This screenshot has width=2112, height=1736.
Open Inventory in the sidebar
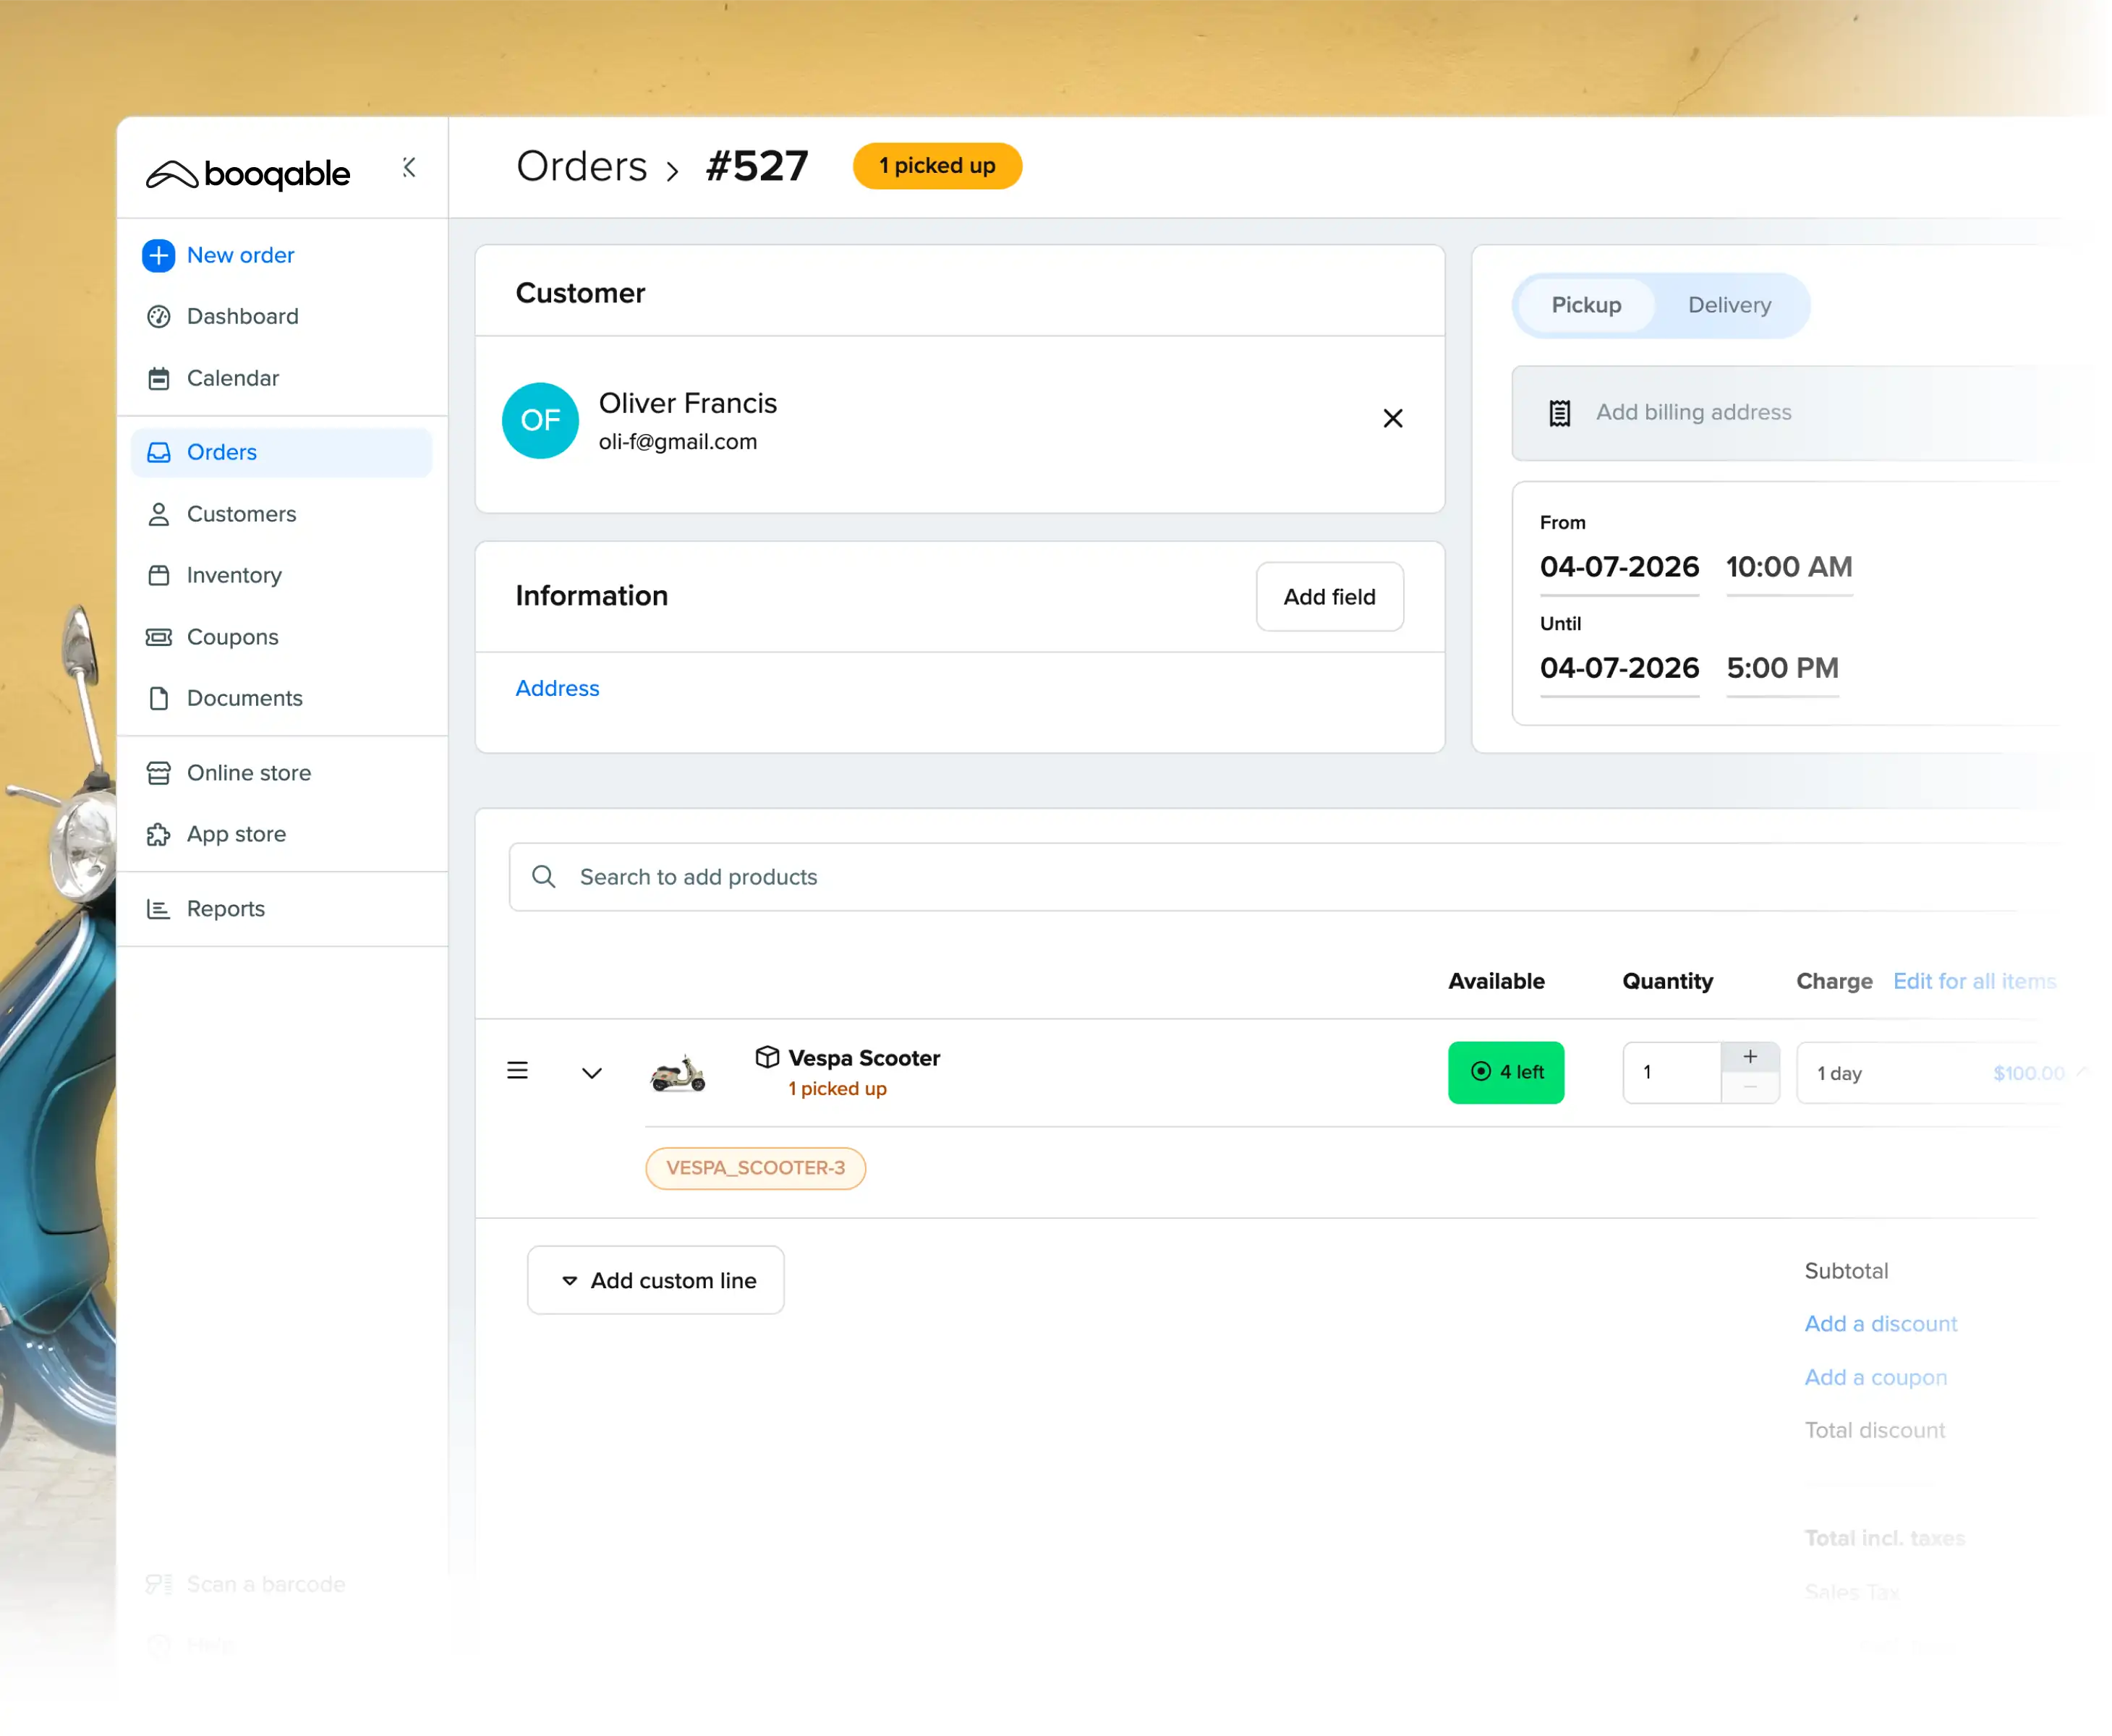coord(234,575)
